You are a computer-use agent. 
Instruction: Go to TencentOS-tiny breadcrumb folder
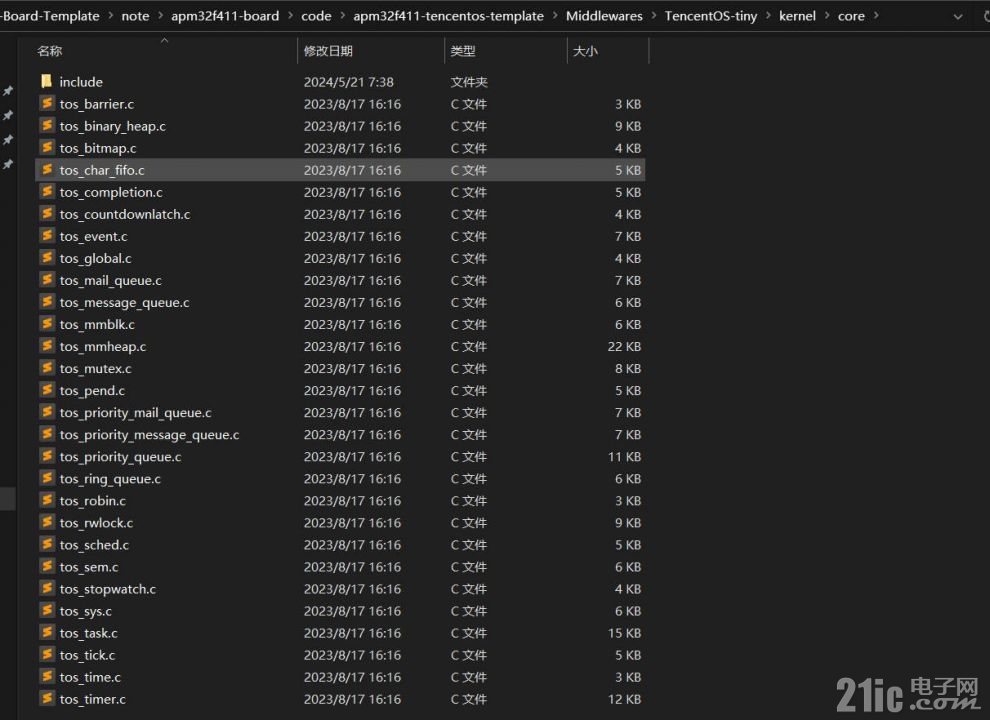tap(711, 16)
